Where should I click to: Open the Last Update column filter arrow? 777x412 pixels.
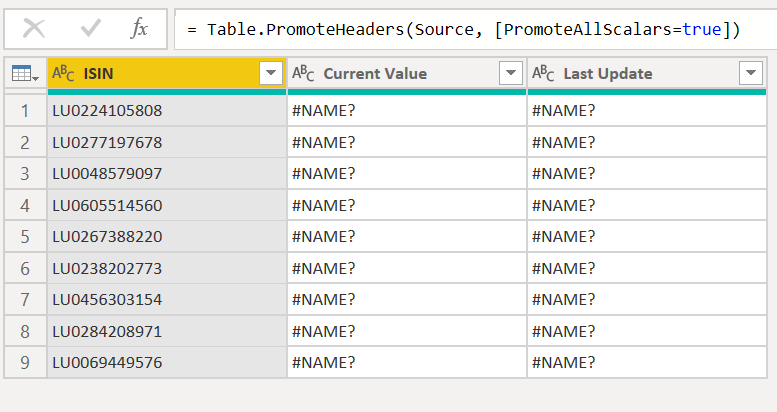point(750,73)
